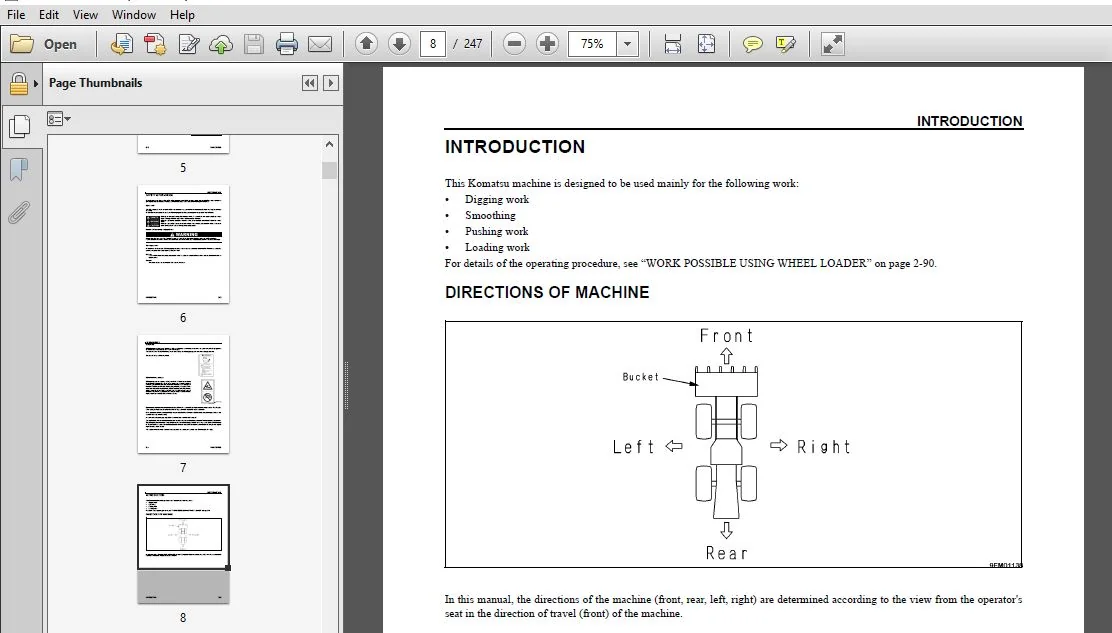Select the Highlight Text tool
Viewport: 1112px width, 633px height.
point(786,44)
